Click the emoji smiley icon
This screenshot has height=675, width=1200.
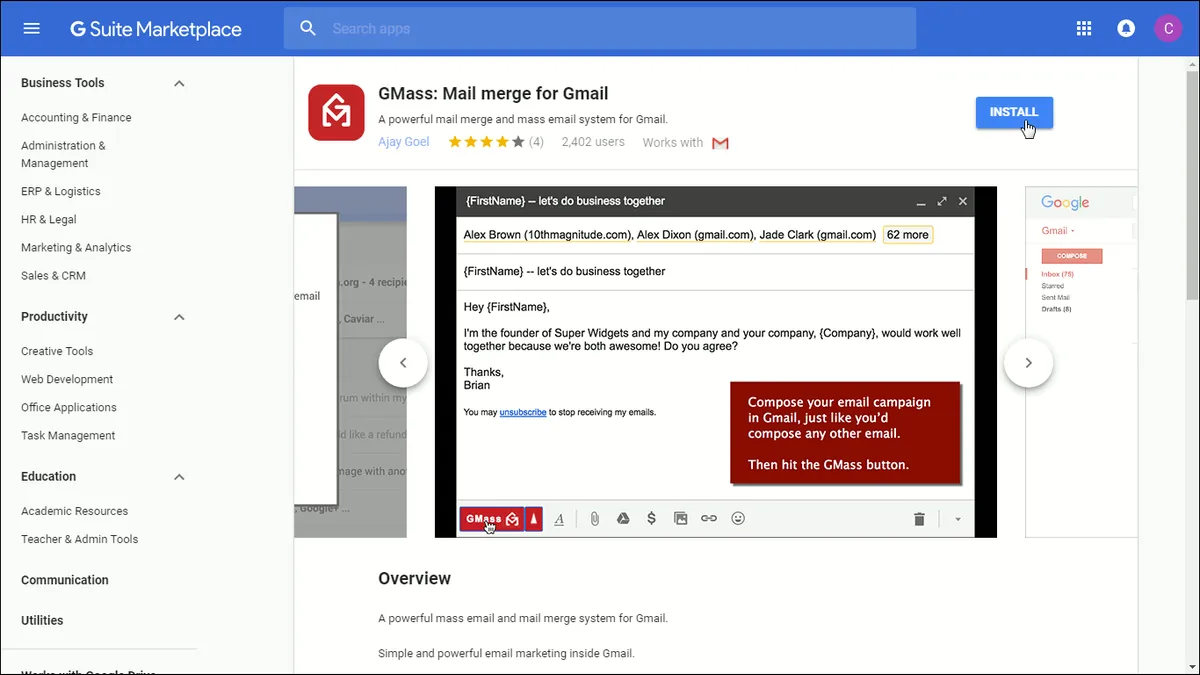738,519
